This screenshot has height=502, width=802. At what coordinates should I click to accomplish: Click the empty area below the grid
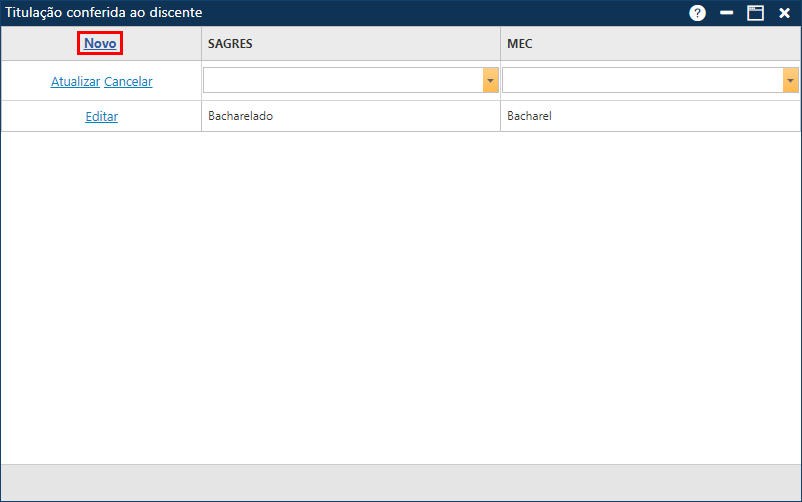(x=400, y=300)
